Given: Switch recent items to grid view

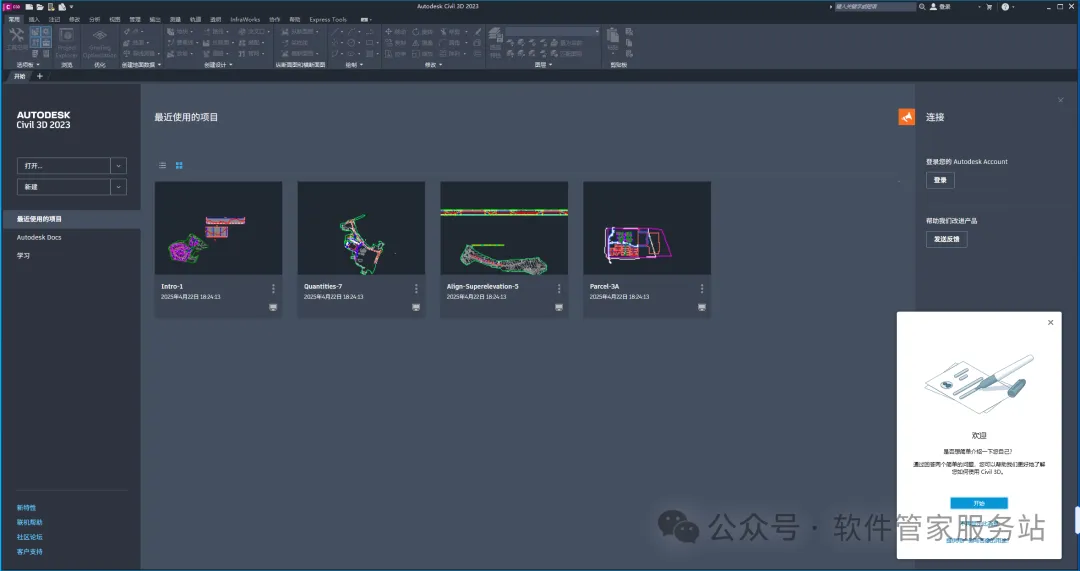Looking at the screenshot, I should (179, 165).
